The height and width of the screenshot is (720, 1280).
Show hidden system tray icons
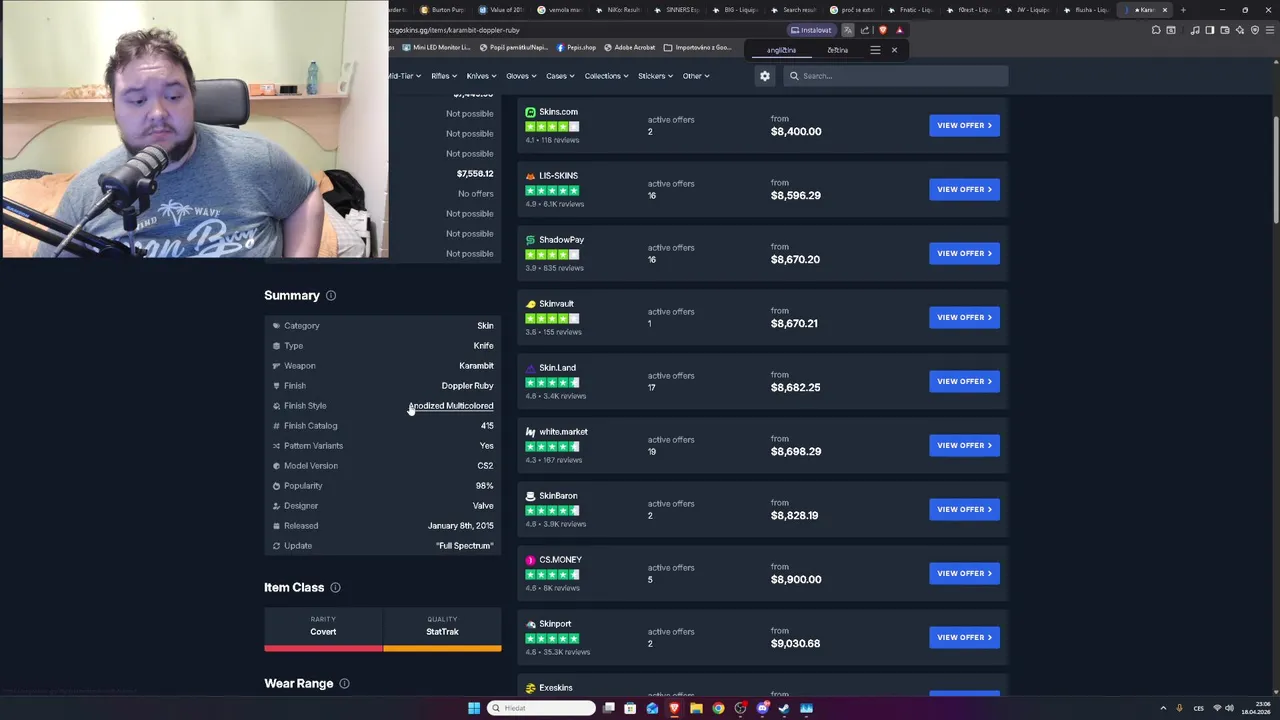click(x=1162, y=708)
